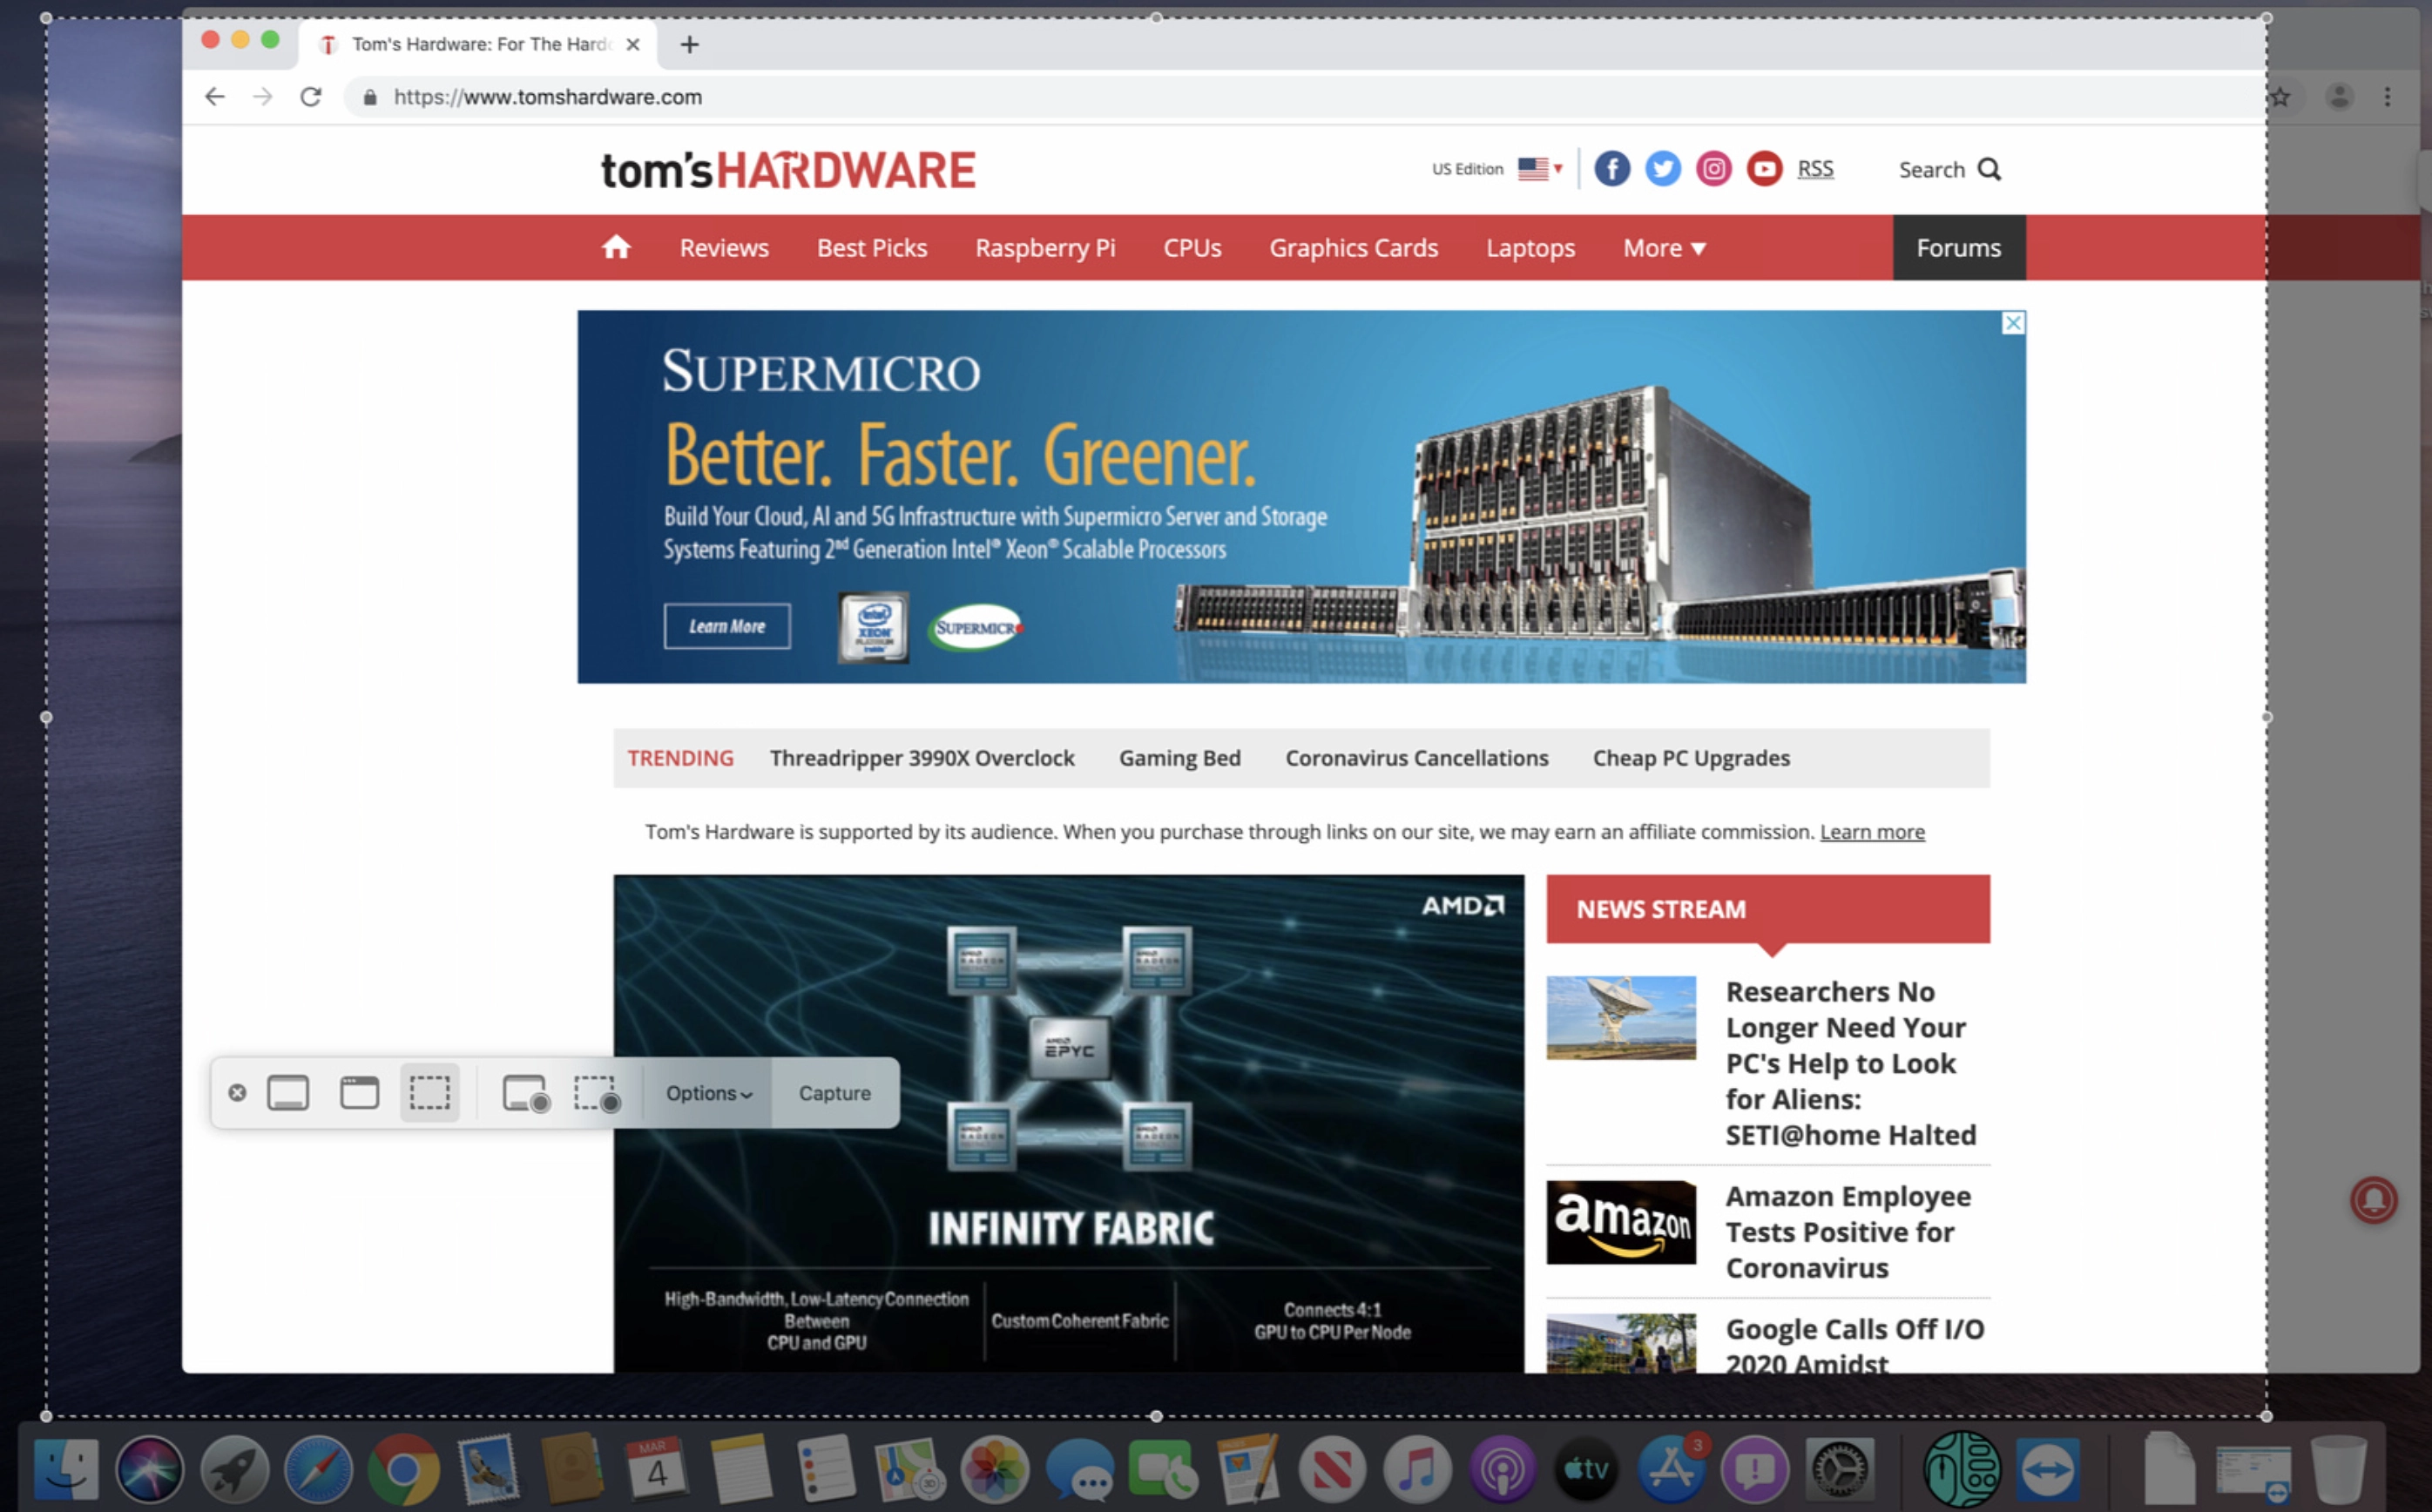This screenshot has width=2432, height=1512.
Task: Open the Learn more affiliate link
Action: tap(1871, 832)
